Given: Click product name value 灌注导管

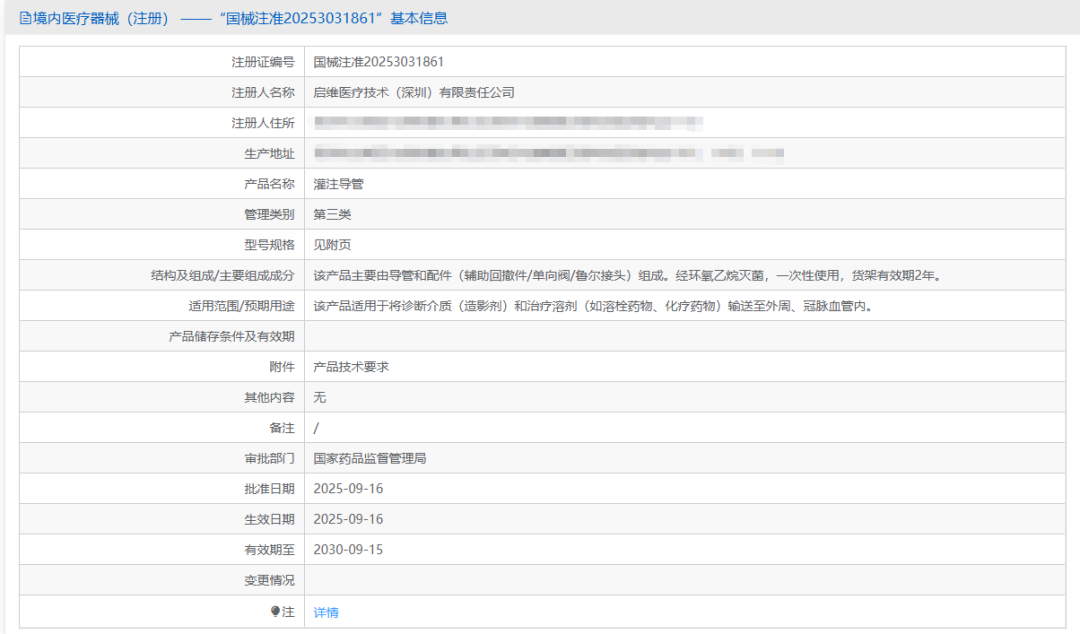Looking at the screenshot, I should click(x=338, y=184).
